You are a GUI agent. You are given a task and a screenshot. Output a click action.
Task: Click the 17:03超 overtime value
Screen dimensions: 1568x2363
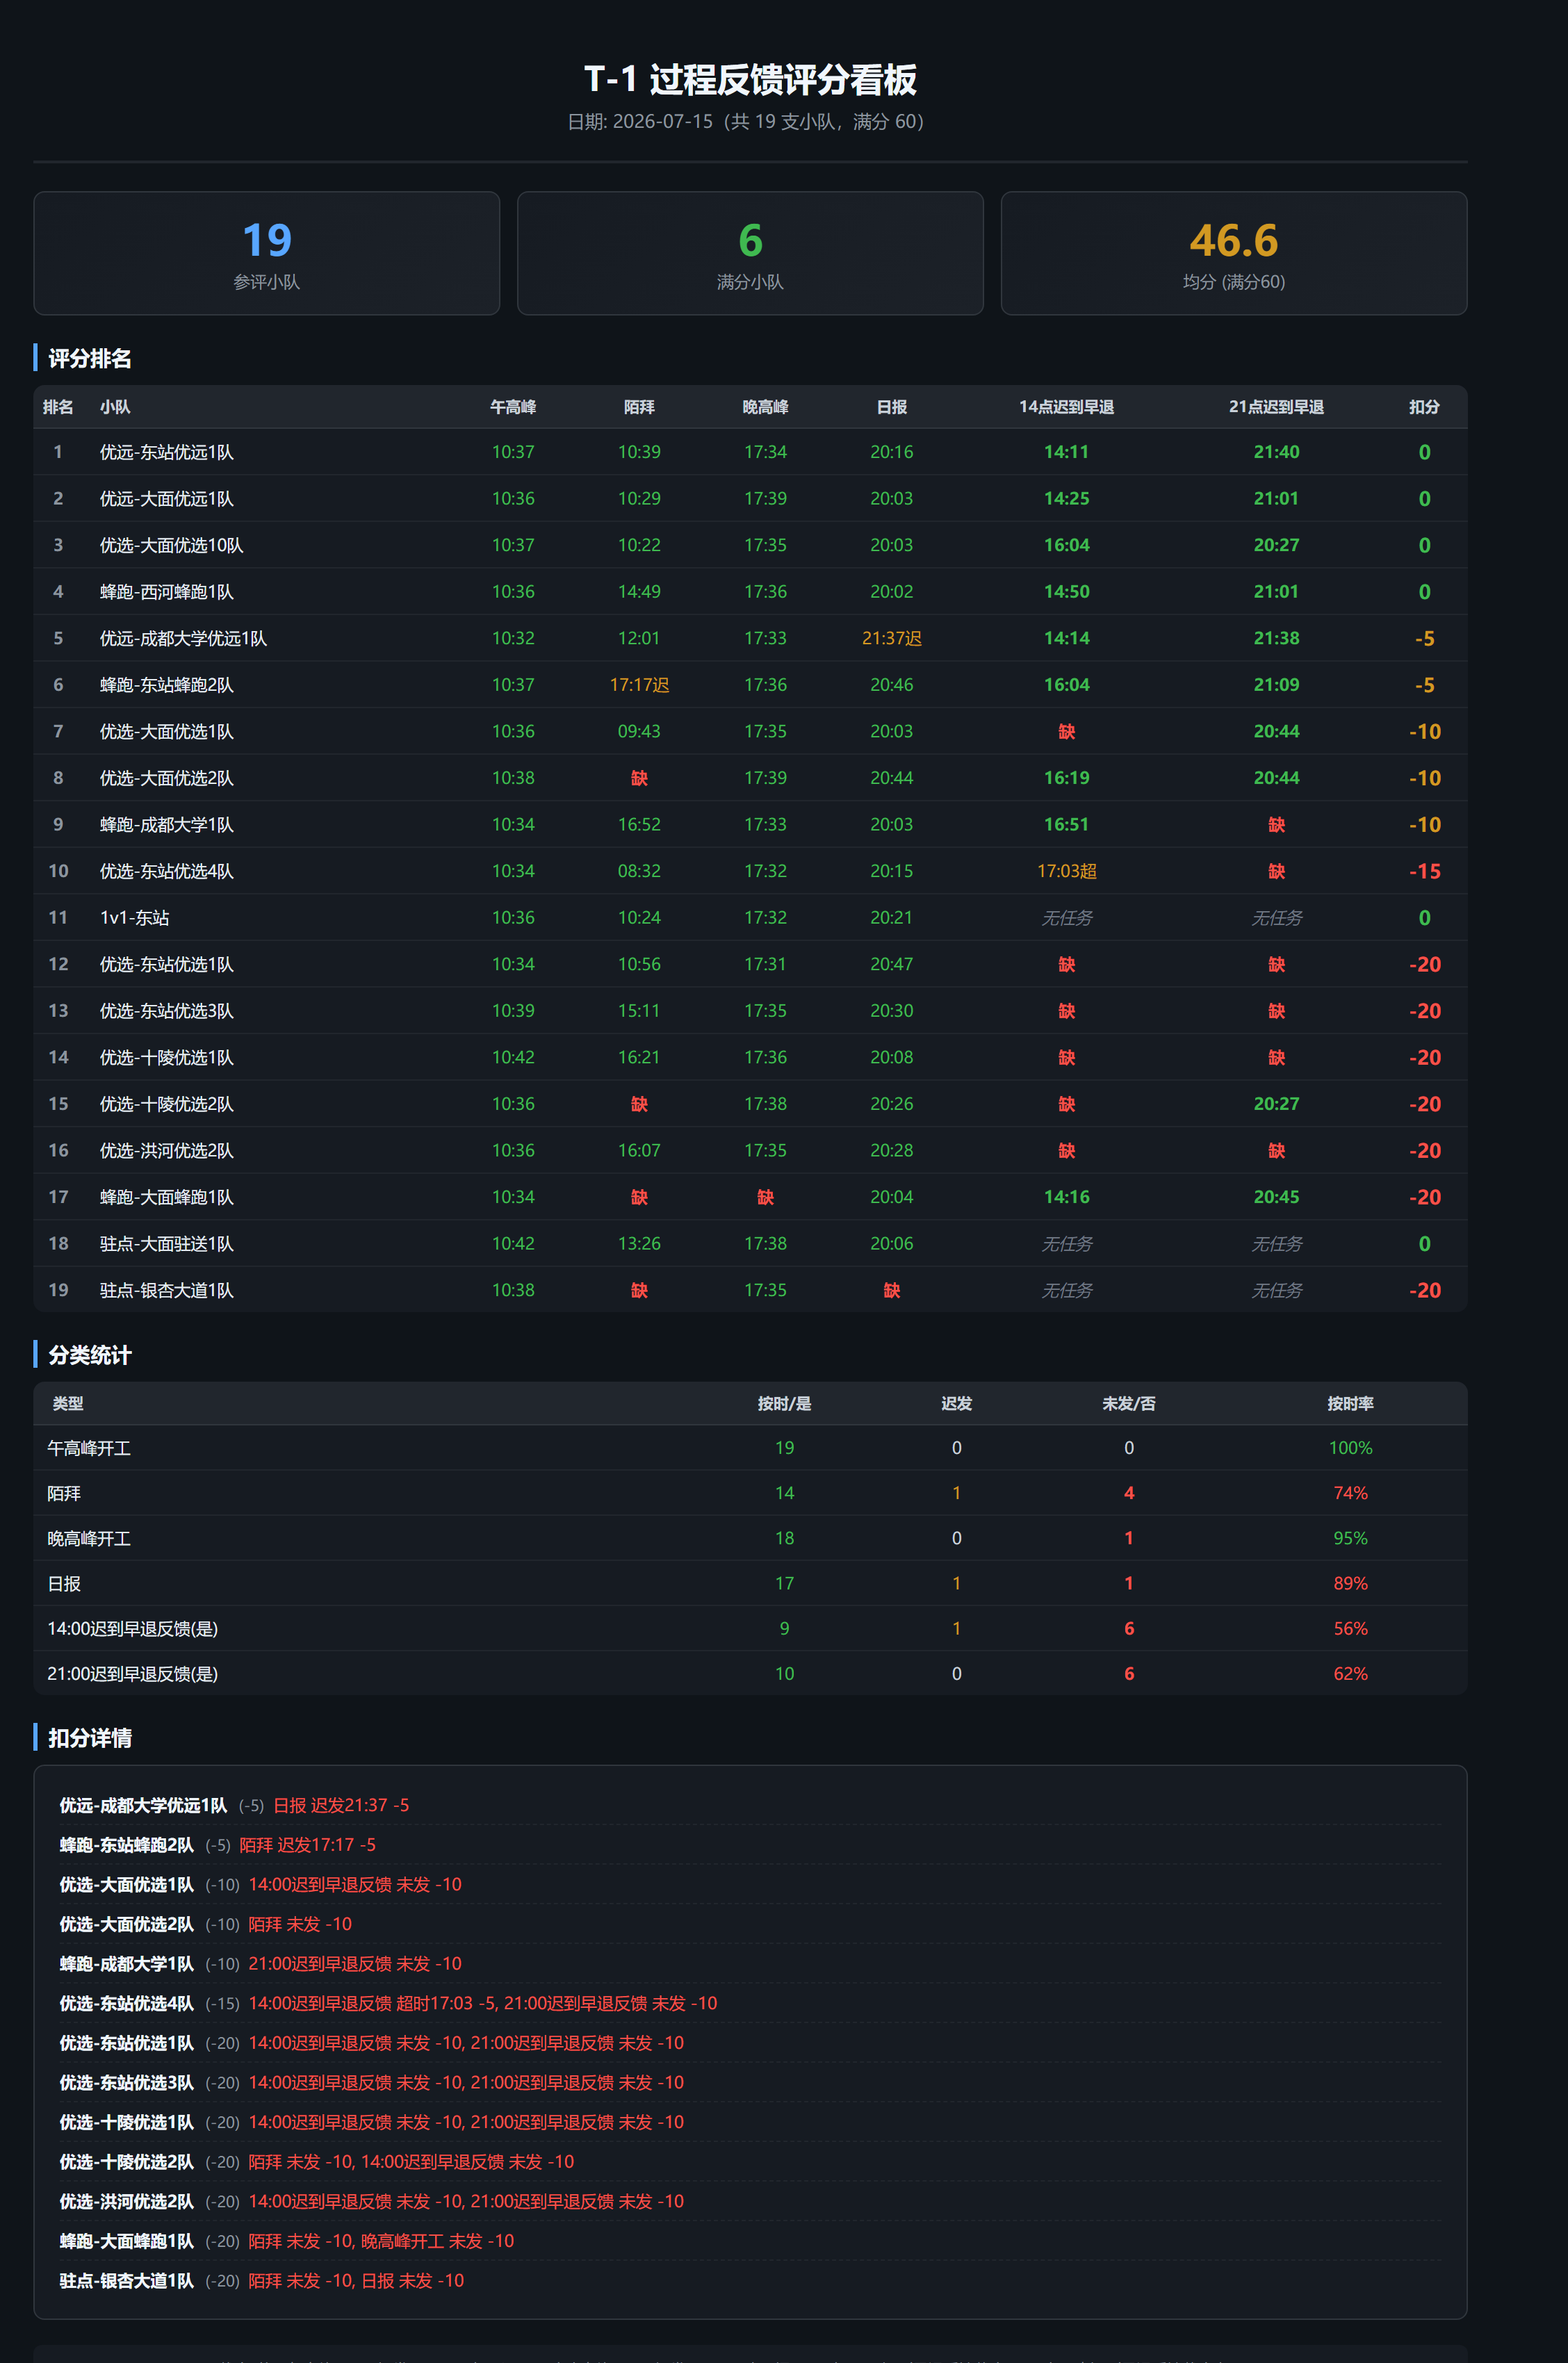(1066, 871)
